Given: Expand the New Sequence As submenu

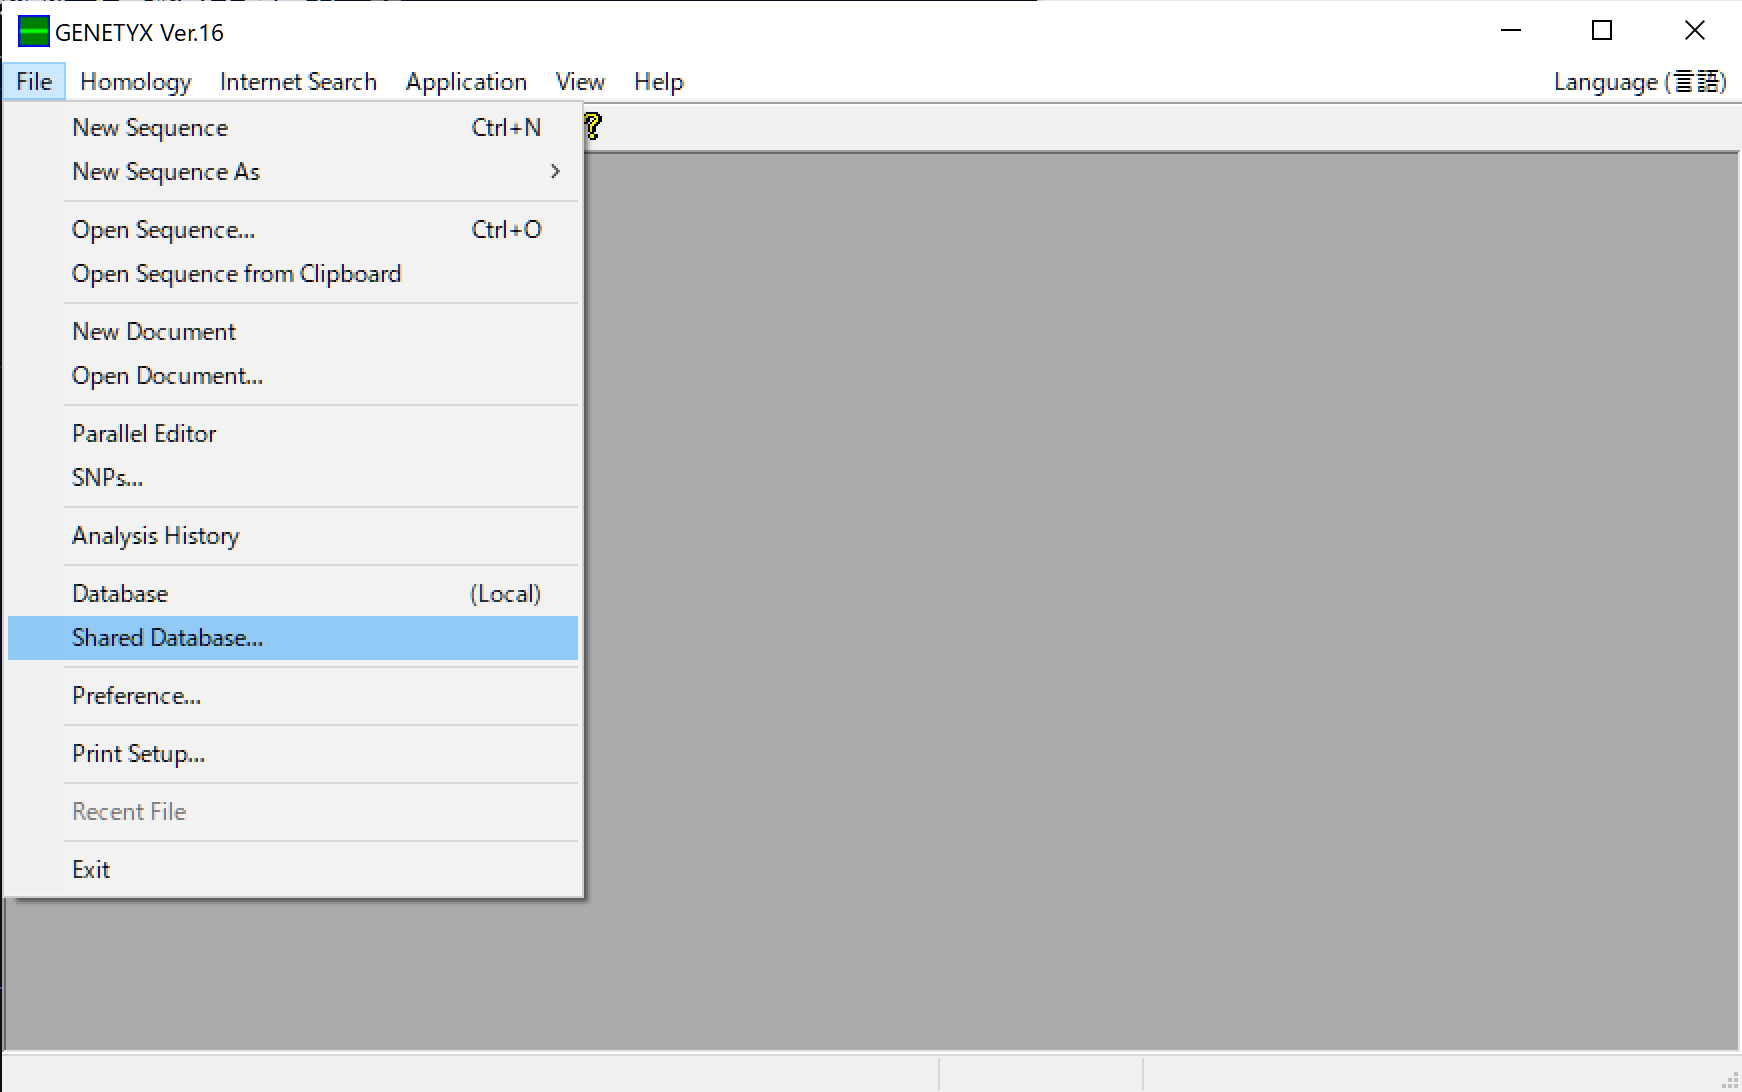Looking at the screenshot, I should tap(293, 172).
